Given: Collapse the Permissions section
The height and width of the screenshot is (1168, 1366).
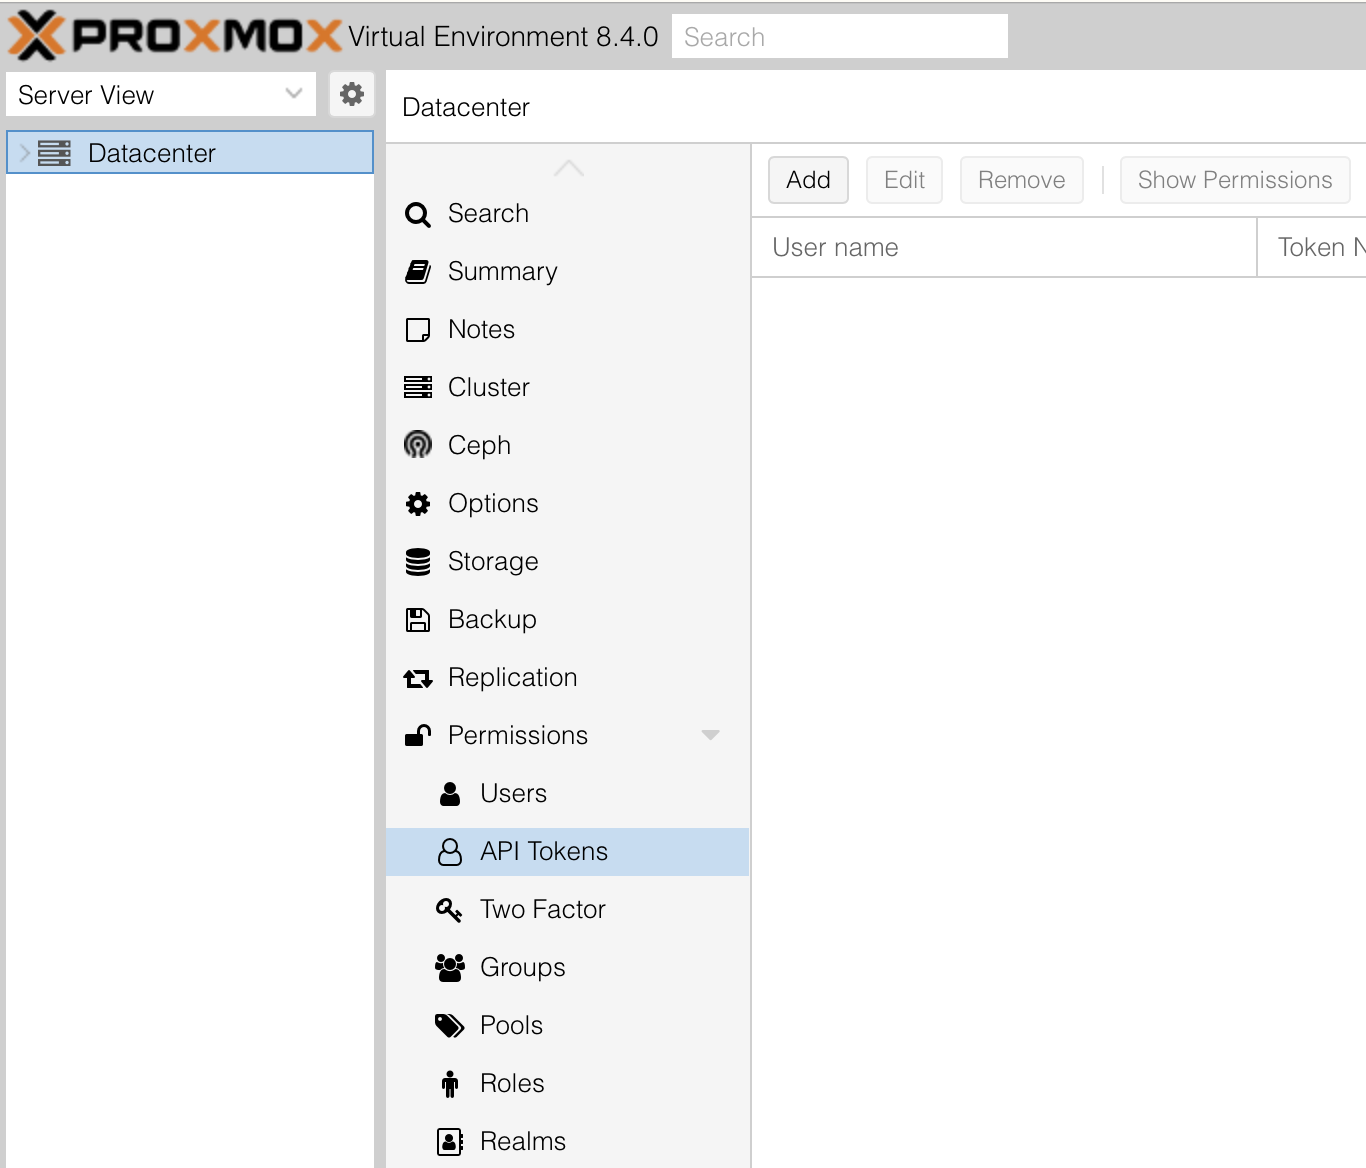Looking at the screenshot, I should [710, 735].
